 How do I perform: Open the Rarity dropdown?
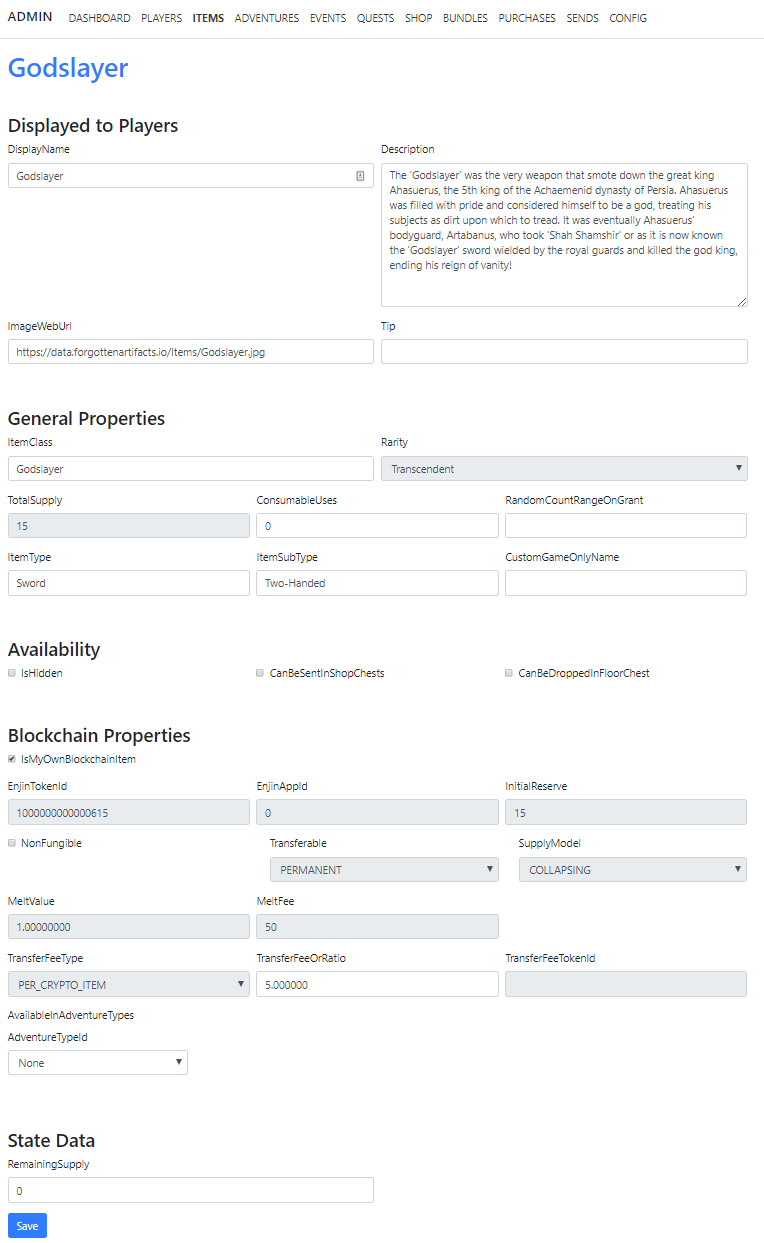564,468
